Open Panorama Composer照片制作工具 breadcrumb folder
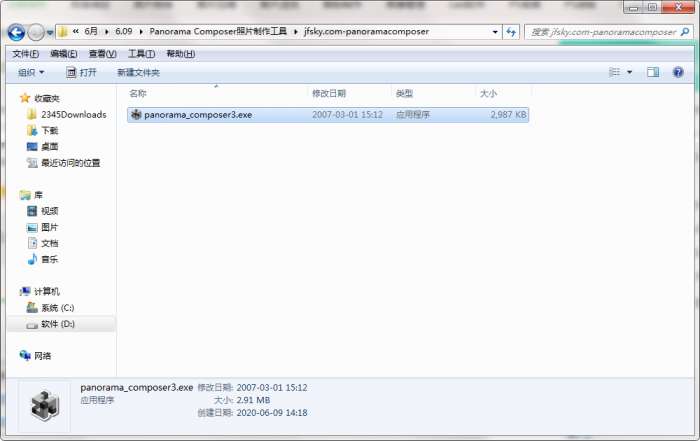 pyautogui.click(x=218, y=31)
